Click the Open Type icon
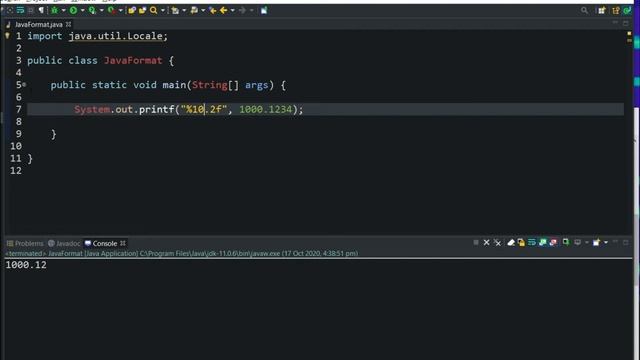 (132, 10)
